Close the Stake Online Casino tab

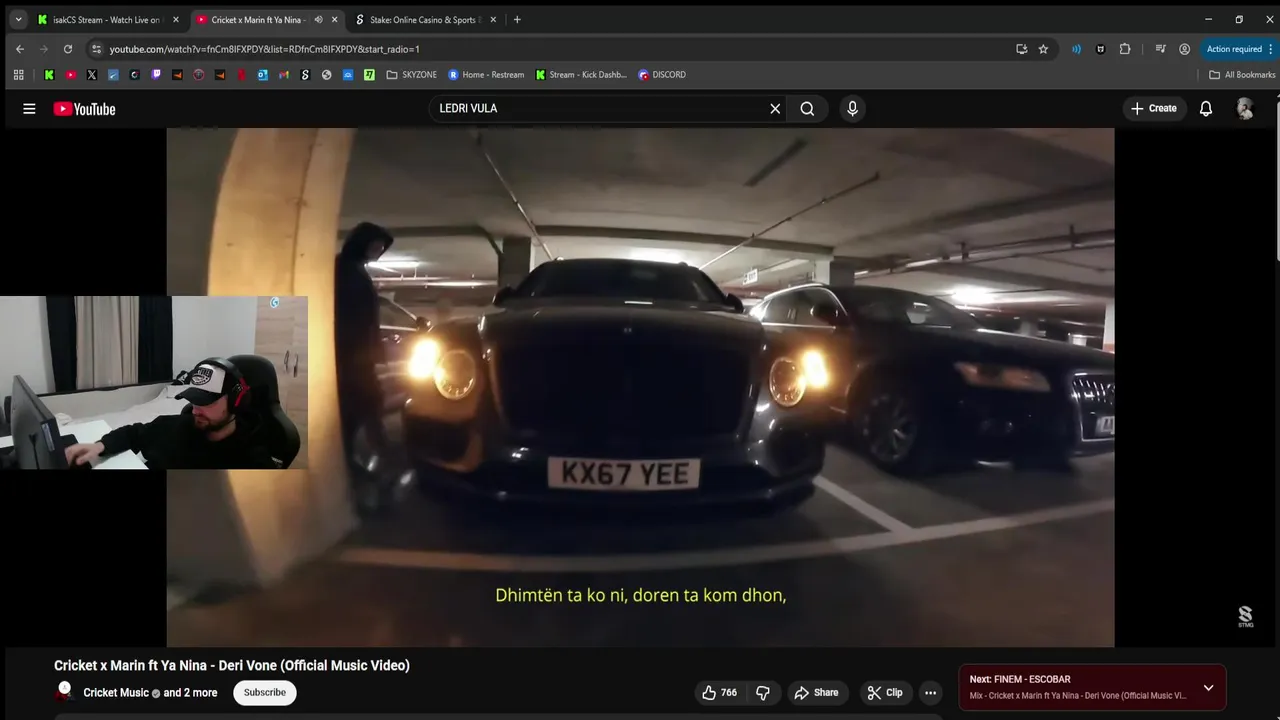click(x=492, y=20)
